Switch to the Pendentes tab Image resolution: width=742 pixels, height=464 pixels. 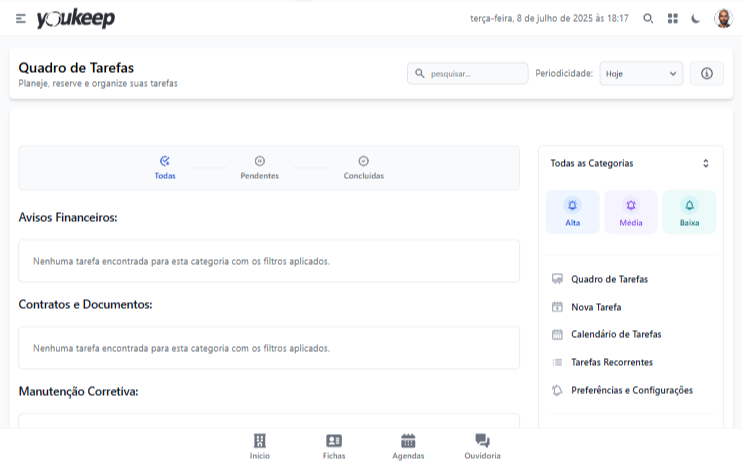point(259,168)
